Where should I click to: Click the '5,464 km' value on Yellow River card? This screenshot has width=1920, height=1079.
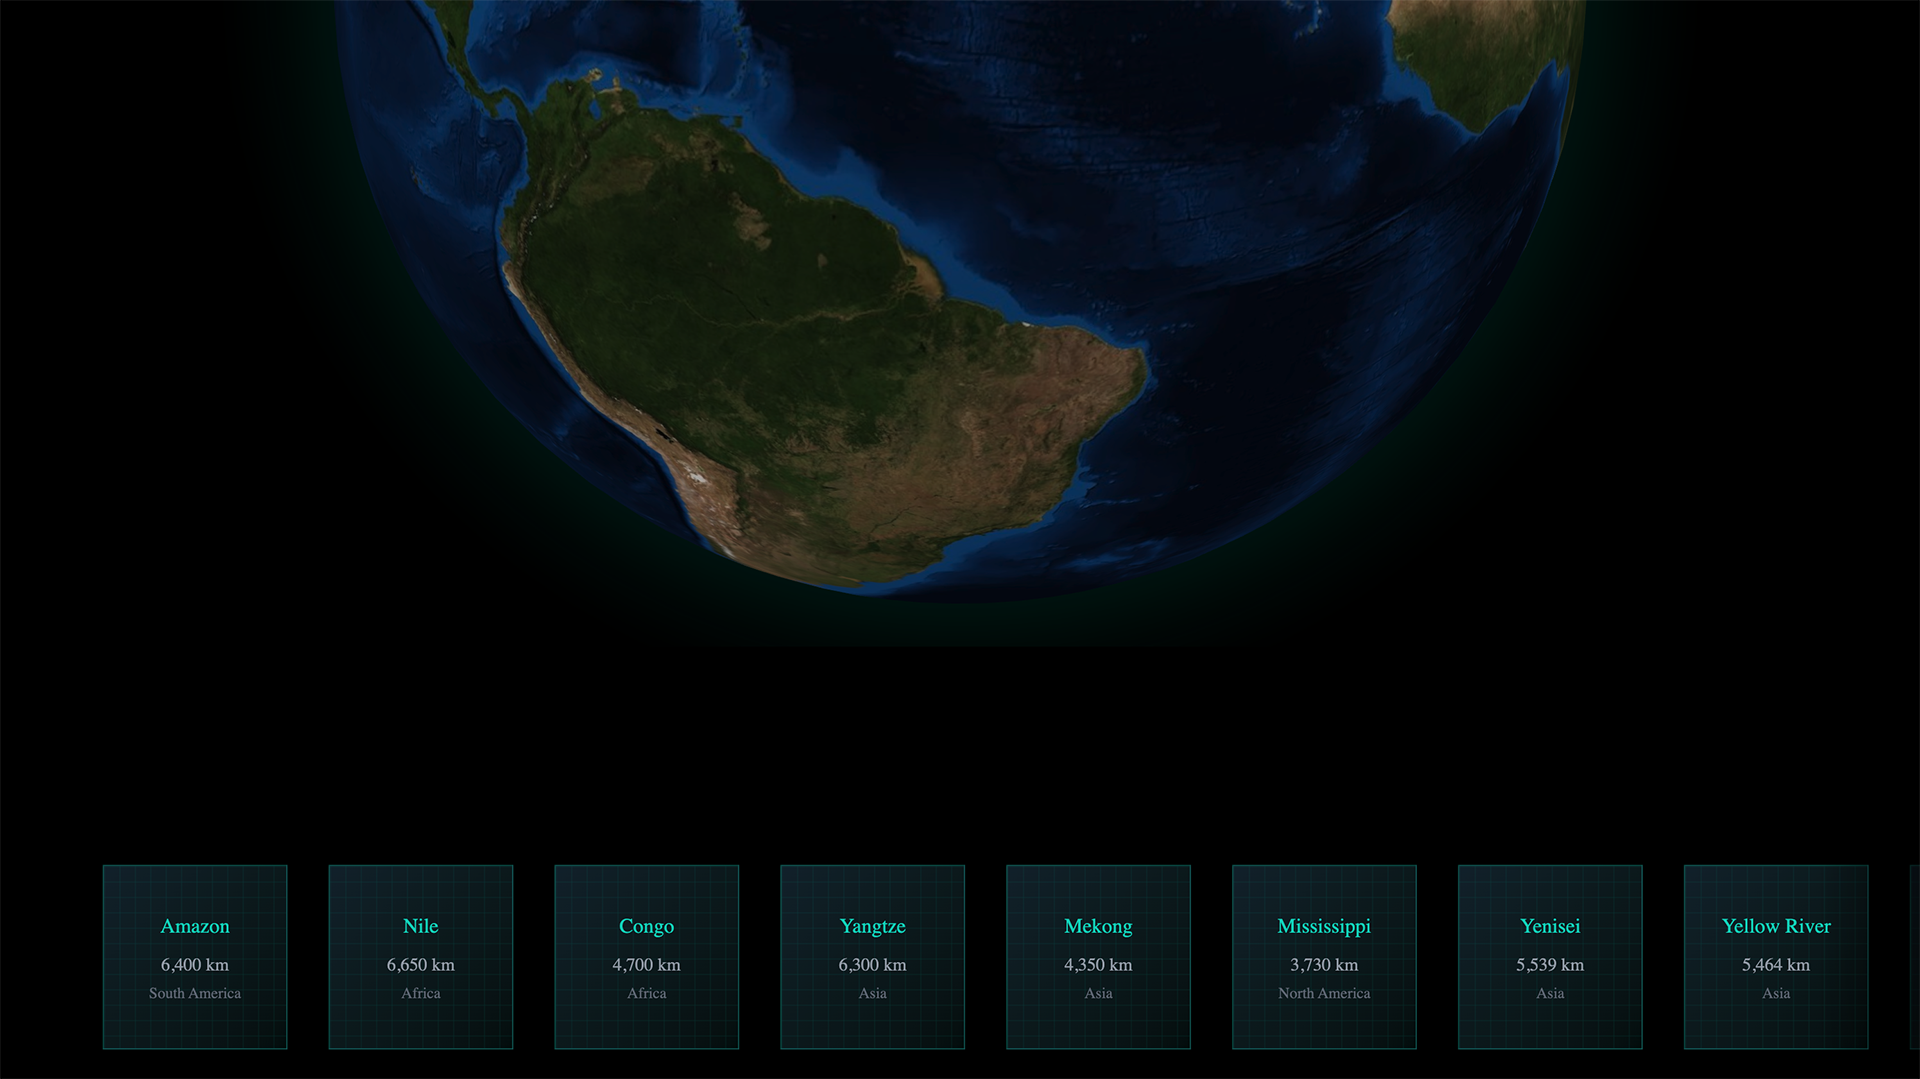click(x=1776, y=964)
